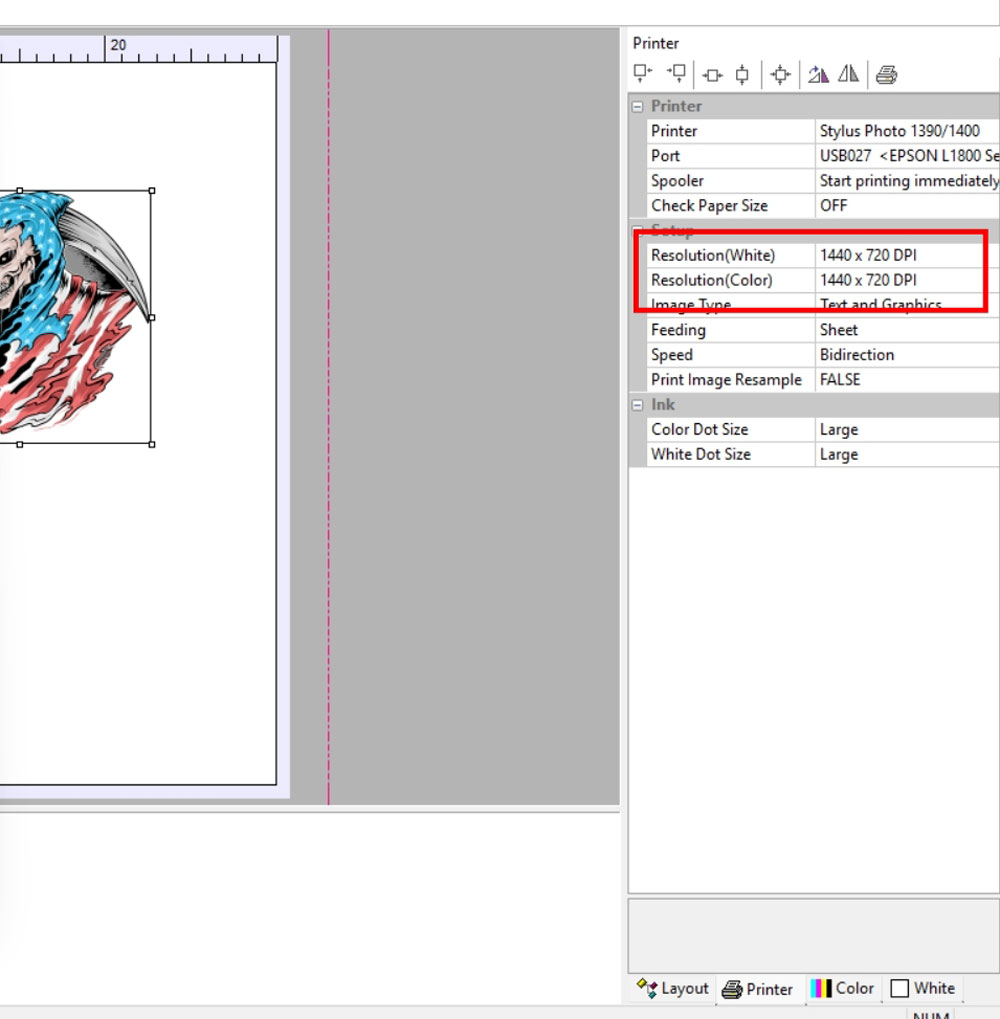Click the center on page icon
This screenshot has height=1019, width=1000.
coord(780,75)
